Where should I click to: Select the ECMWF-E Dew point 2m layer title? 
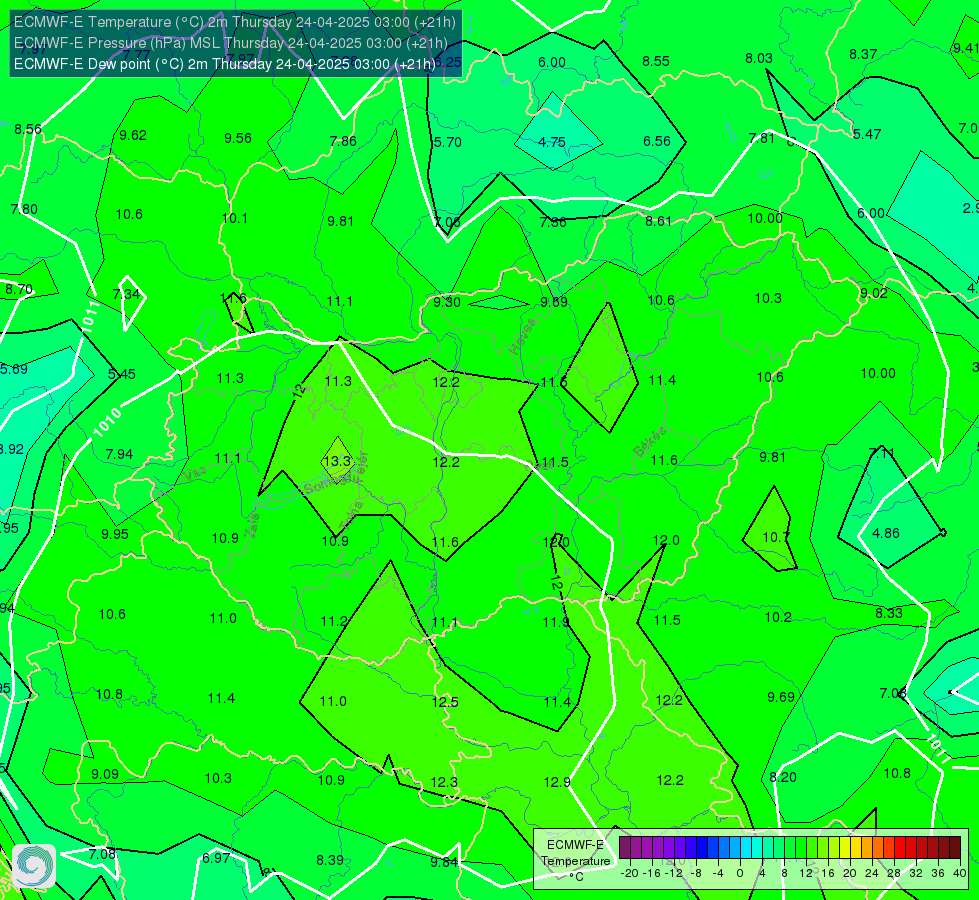pos(225,64)
